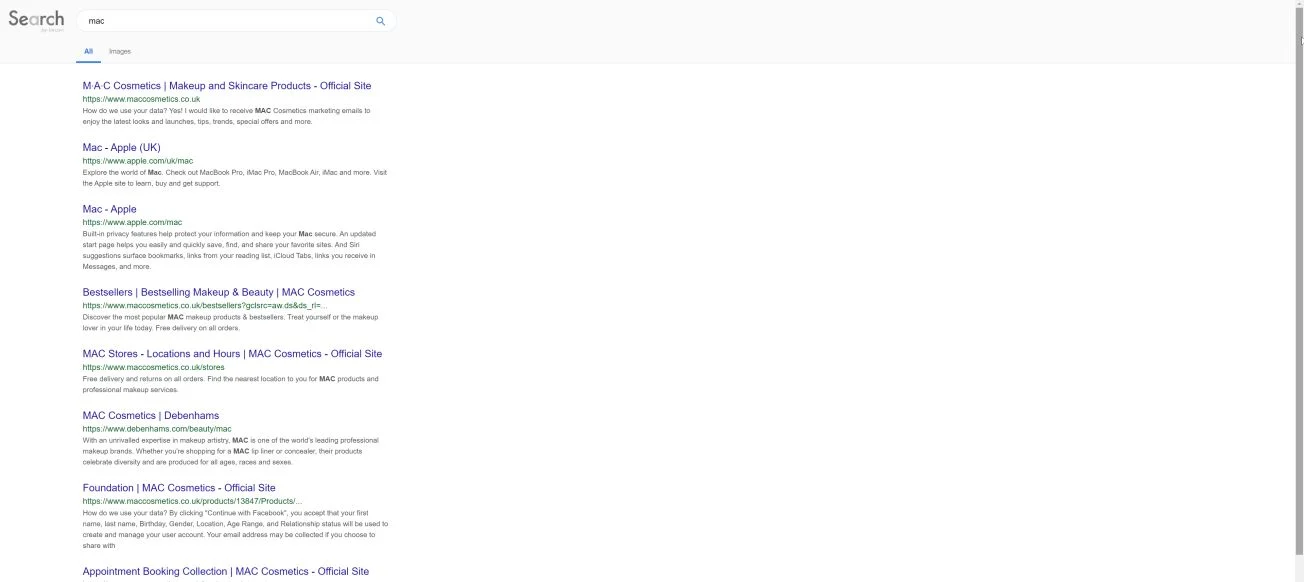Click the https://www.maccosmetics.co.uk URL

click(x=141, y=99)
